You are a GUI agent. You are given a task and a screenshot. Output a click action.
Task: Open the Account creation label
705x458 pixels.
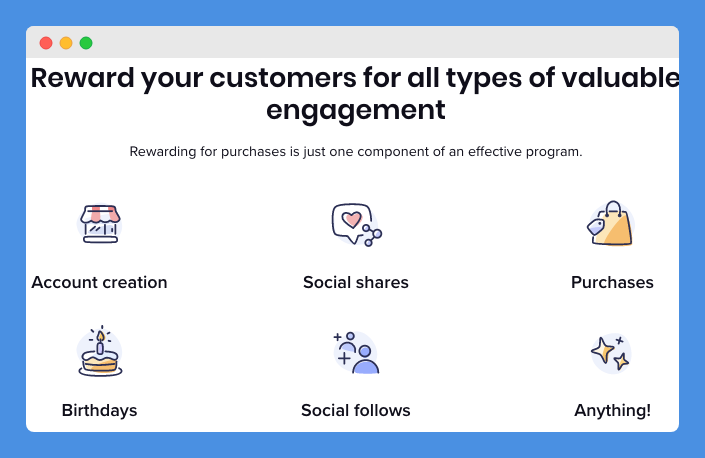[99, 283]
